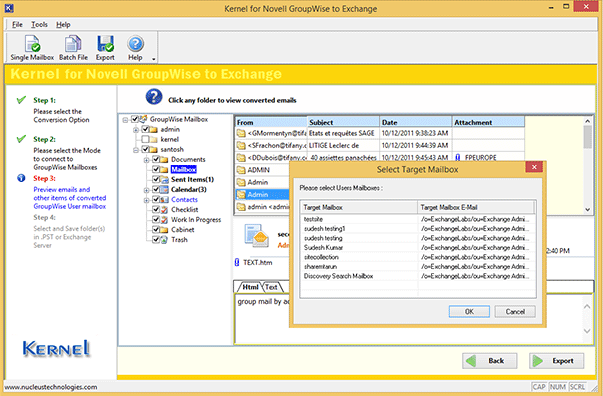Uncheck the Trash folder checkbox
Image resolution: width=603 pixels, height=396 pixels.
156,240
